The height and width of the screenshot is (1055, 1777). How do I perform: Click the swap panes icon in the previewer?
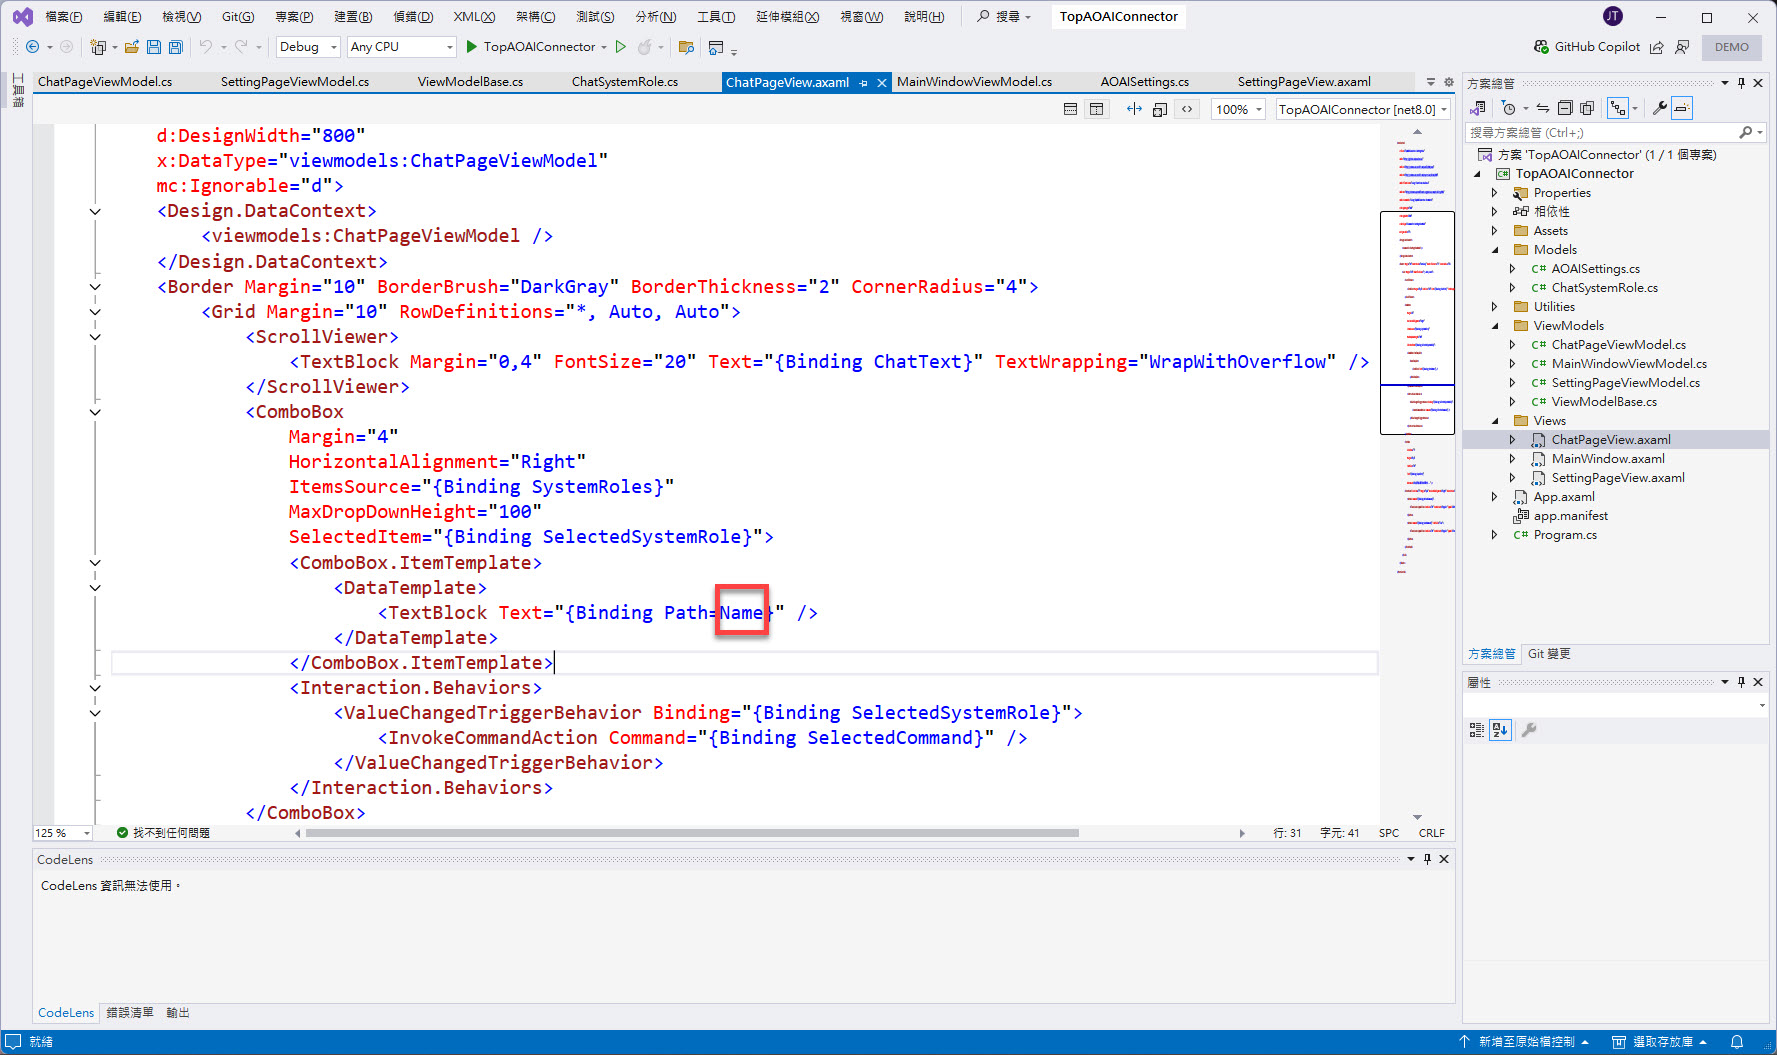(1134, 109)
